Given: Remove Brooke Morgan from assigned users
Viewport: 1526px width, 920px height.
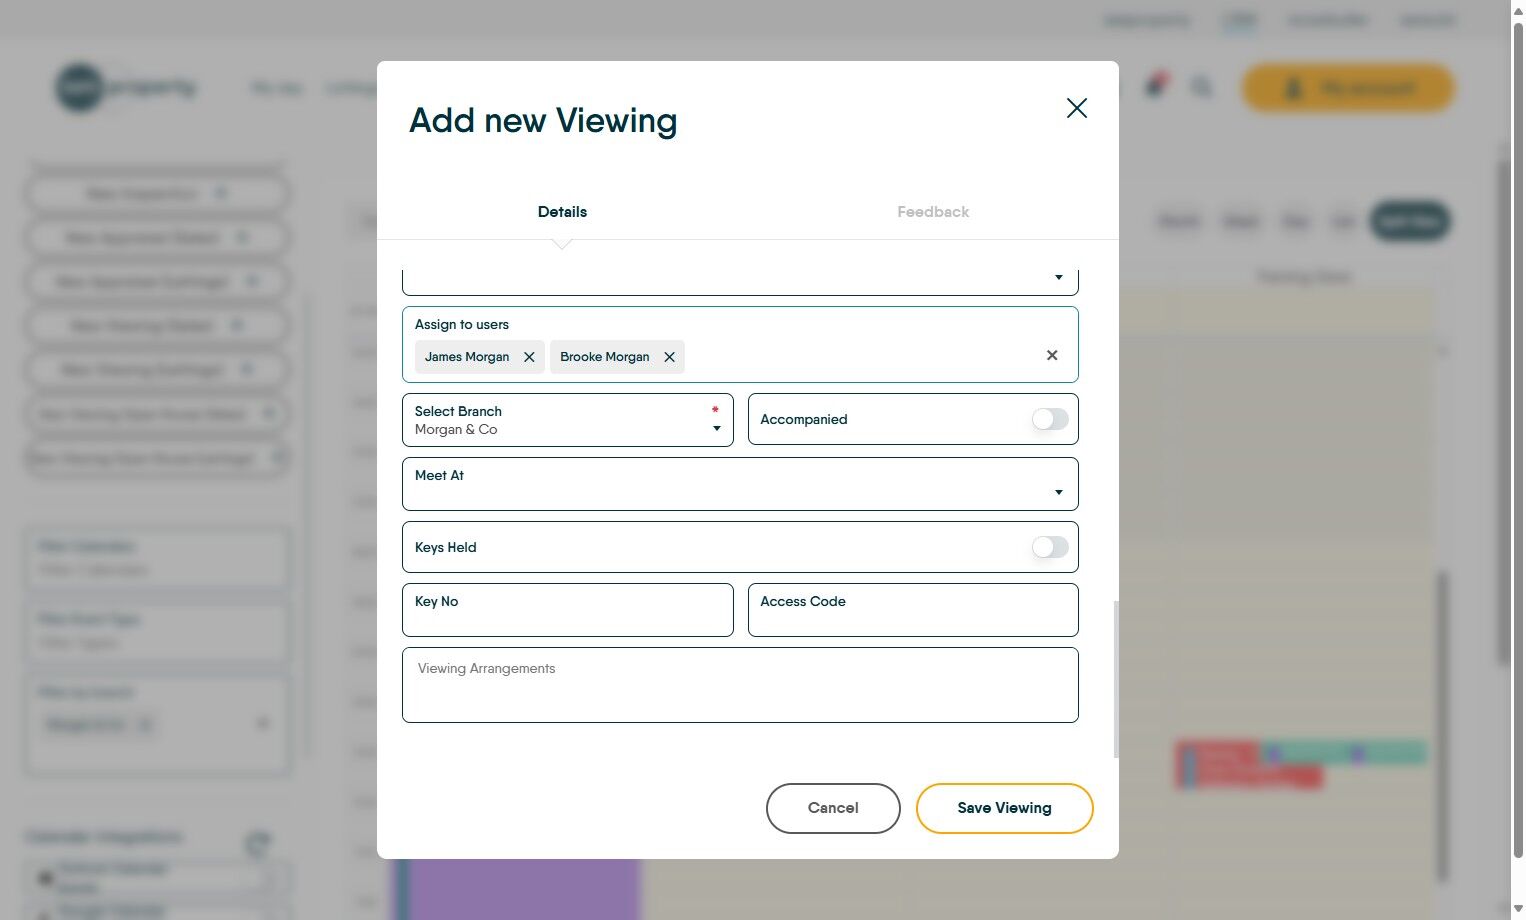Looking at the screenshot, I should coord(669,357).
